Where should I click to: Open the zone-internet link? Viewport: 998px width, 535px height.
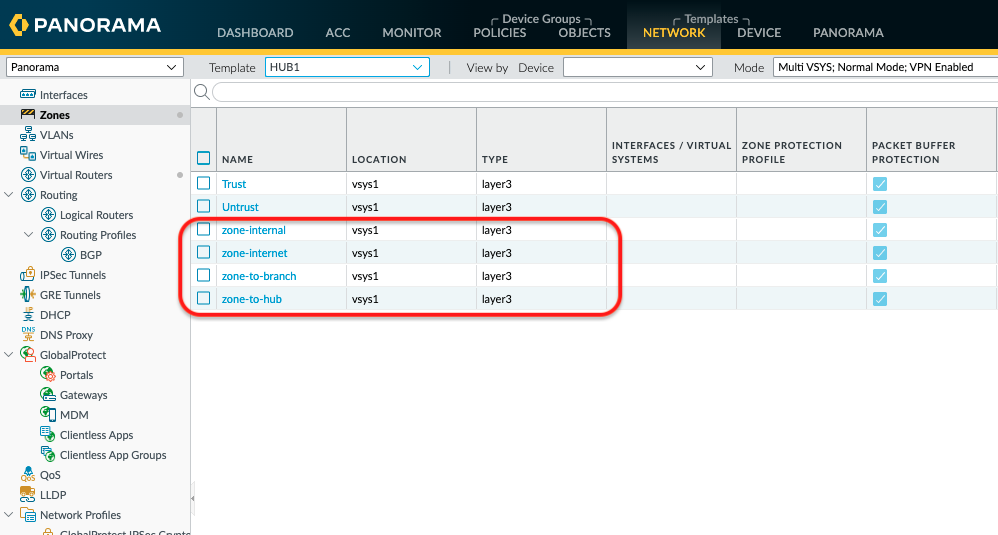pyautogui.click(x=255, y=253)
